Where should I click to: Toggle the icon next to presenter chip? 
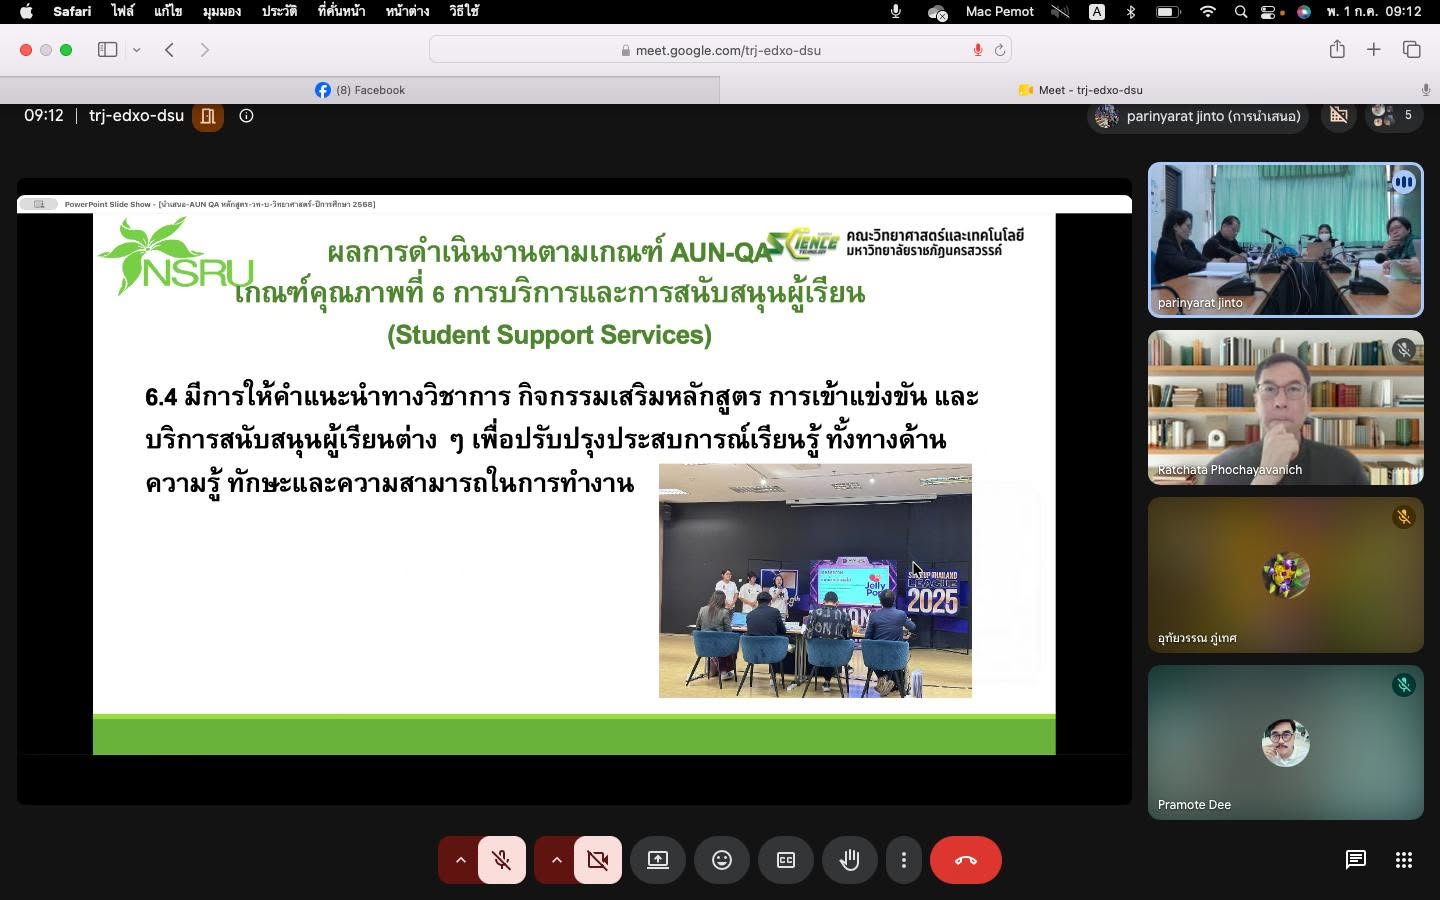(x=1339, y=116)
